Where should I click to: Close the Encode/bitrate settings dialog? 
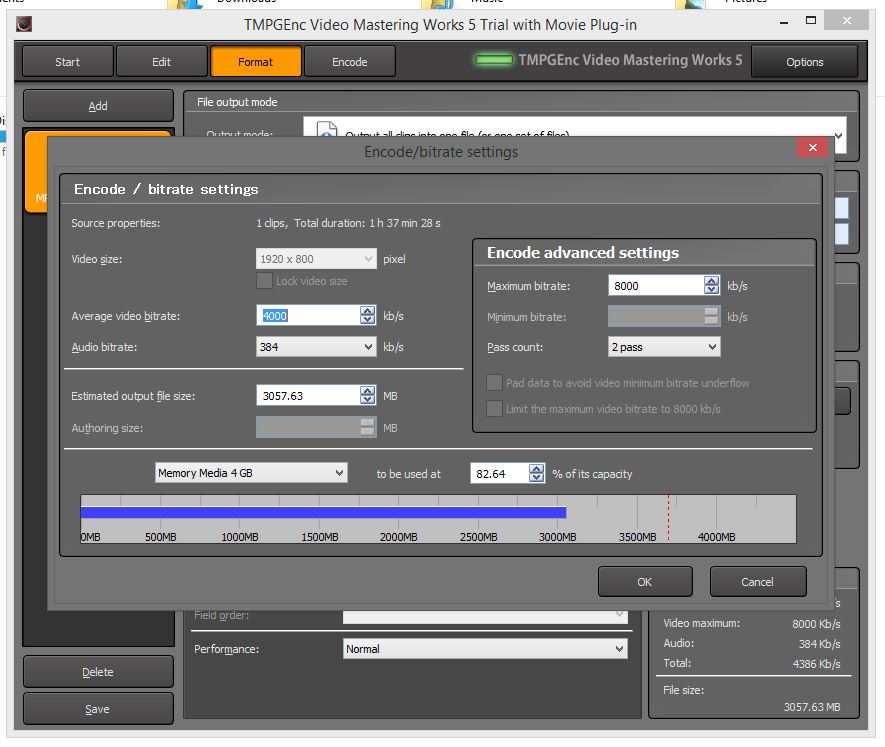pos(812,147)
